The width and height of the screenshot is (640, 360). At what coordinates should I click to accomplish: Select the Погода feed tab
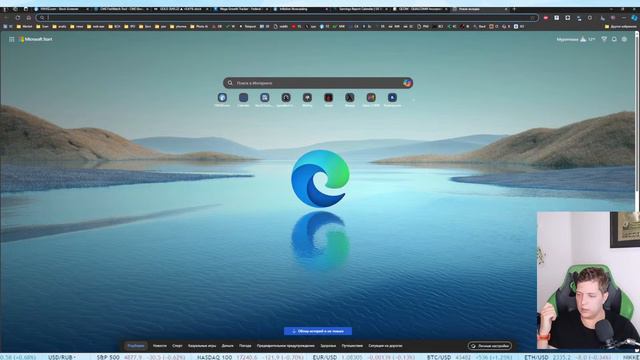(245, 346)
